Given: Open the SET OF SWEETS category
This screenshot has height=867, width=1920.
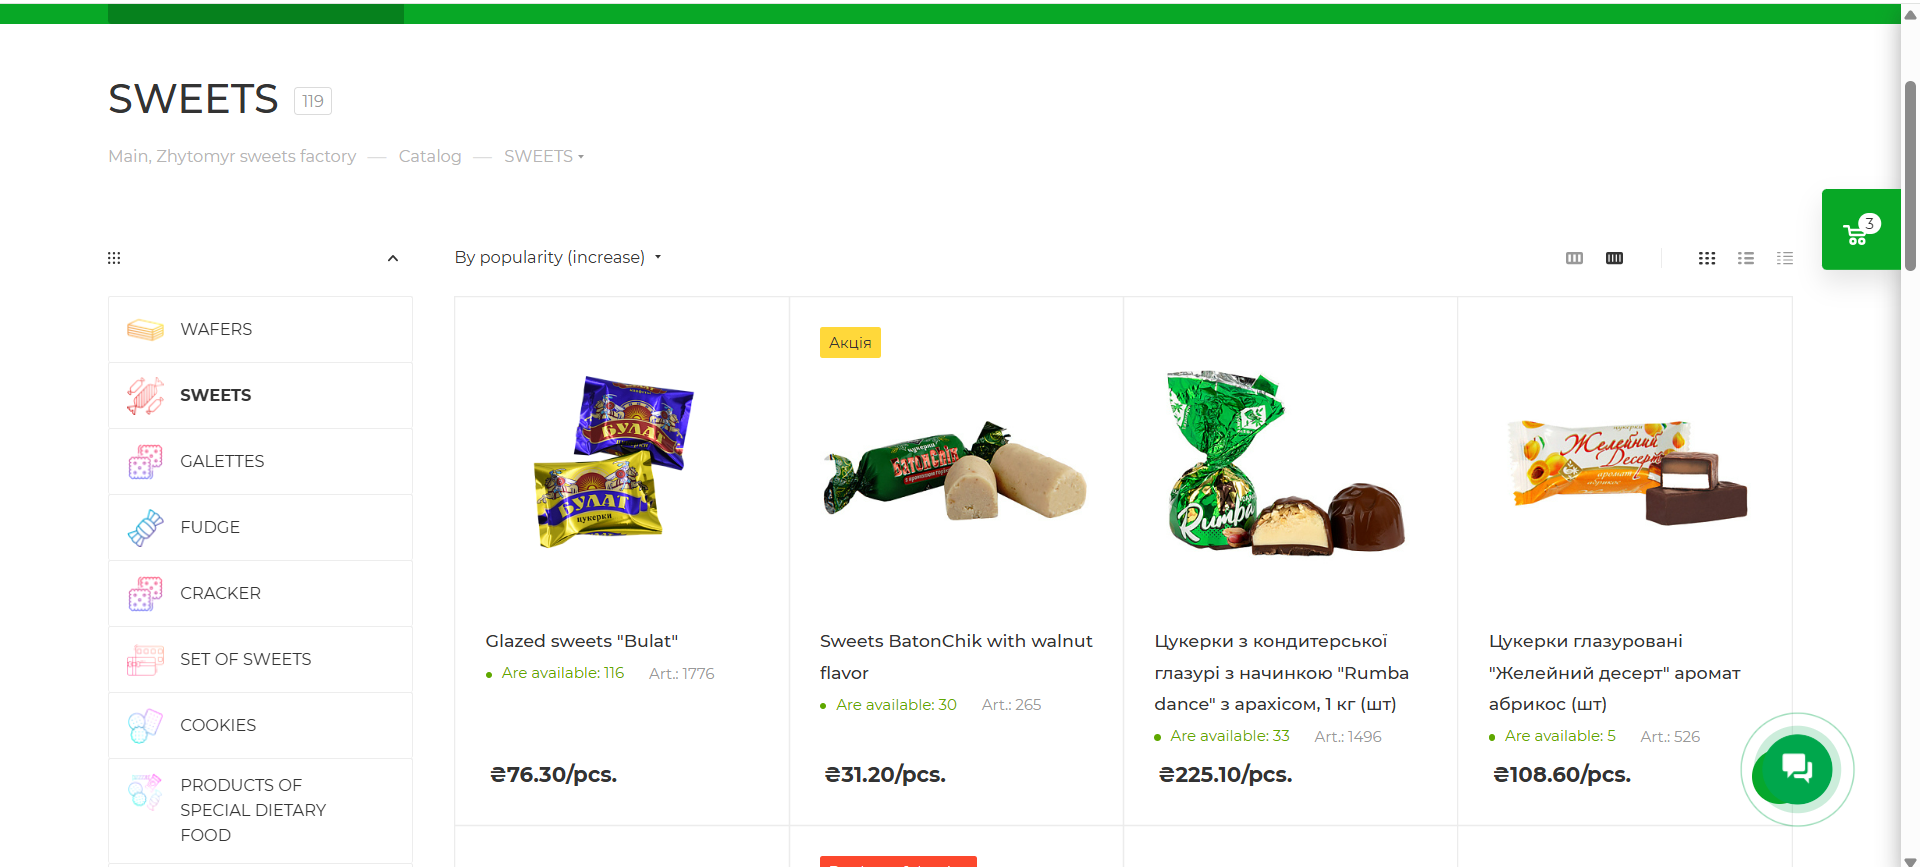Looking at the screenshot, I should [x=260, y=659].
